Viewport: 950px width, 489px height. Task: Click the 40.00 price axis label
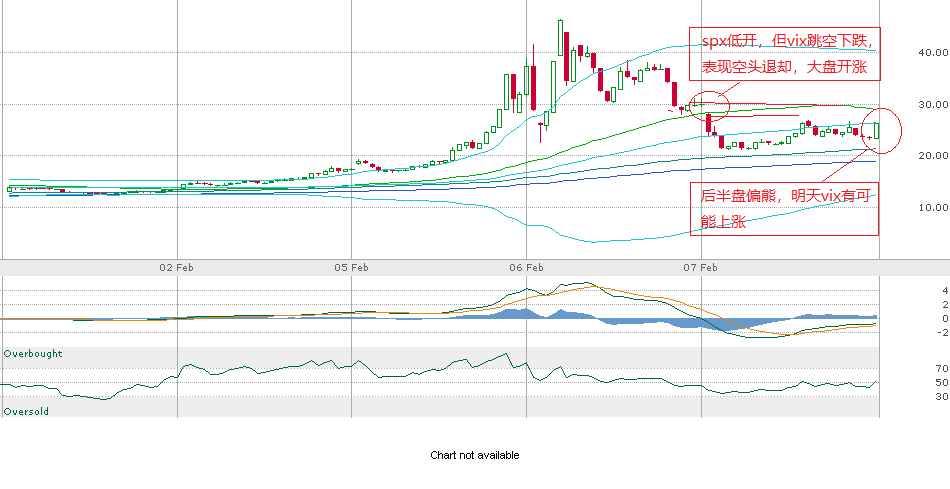coord(930,53)
